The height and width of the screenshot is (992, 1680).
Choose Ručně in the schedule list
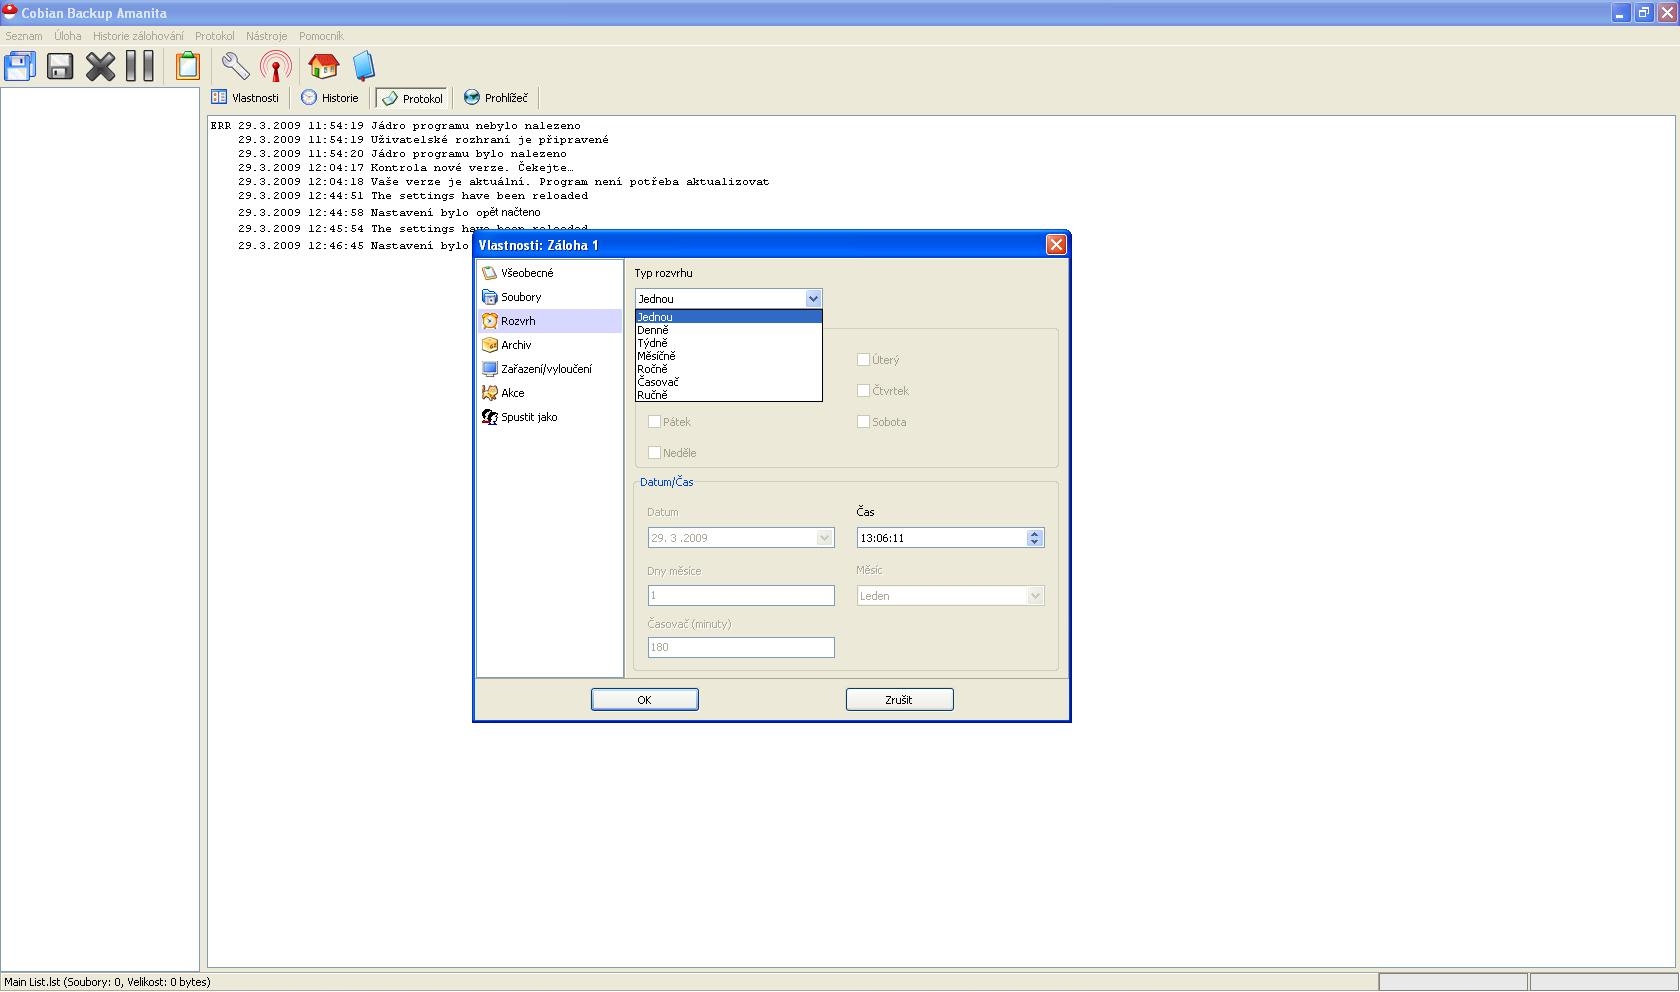(729, 395)
